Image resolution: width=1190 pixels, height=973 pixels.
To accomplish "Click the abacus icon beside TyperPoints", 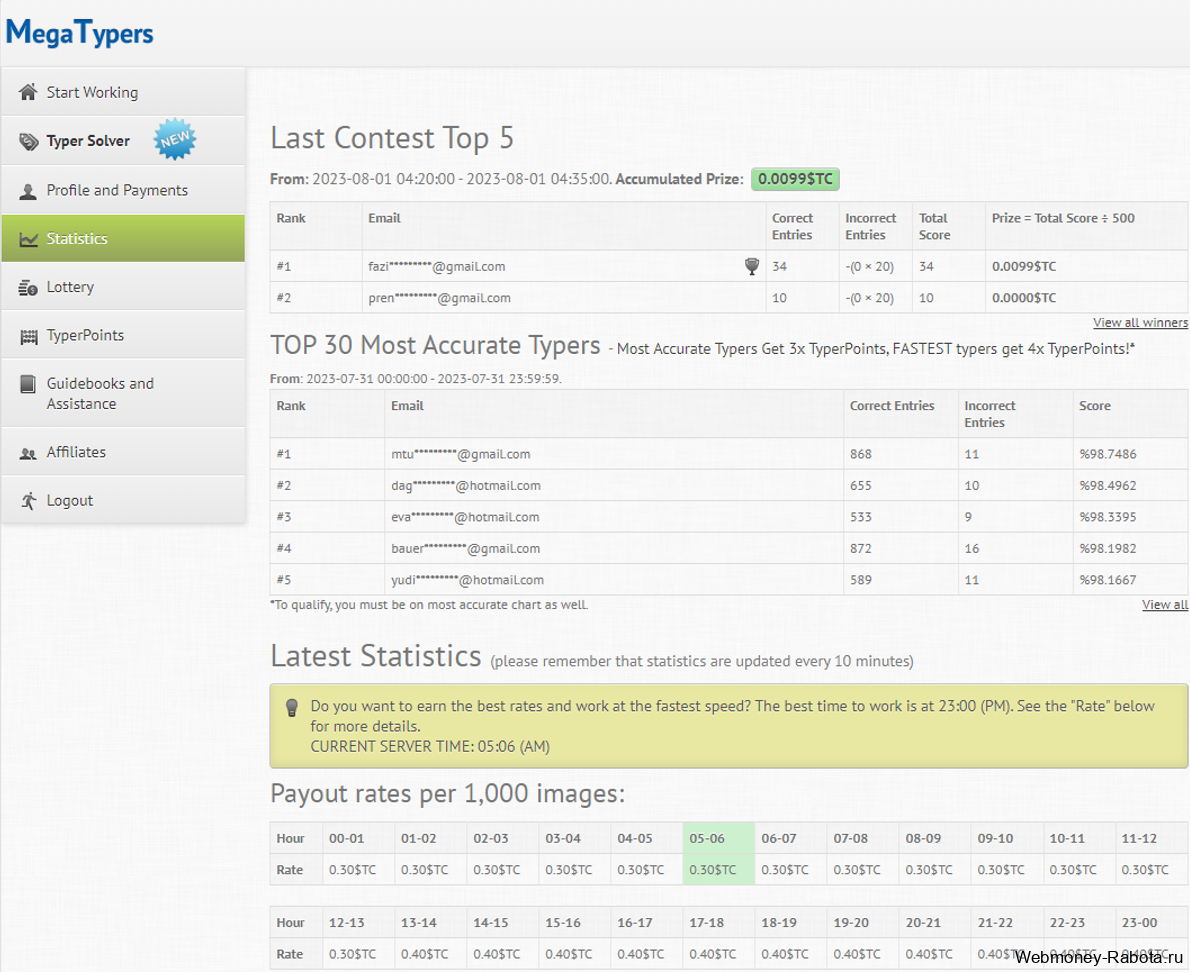I will tap(28, 336).
